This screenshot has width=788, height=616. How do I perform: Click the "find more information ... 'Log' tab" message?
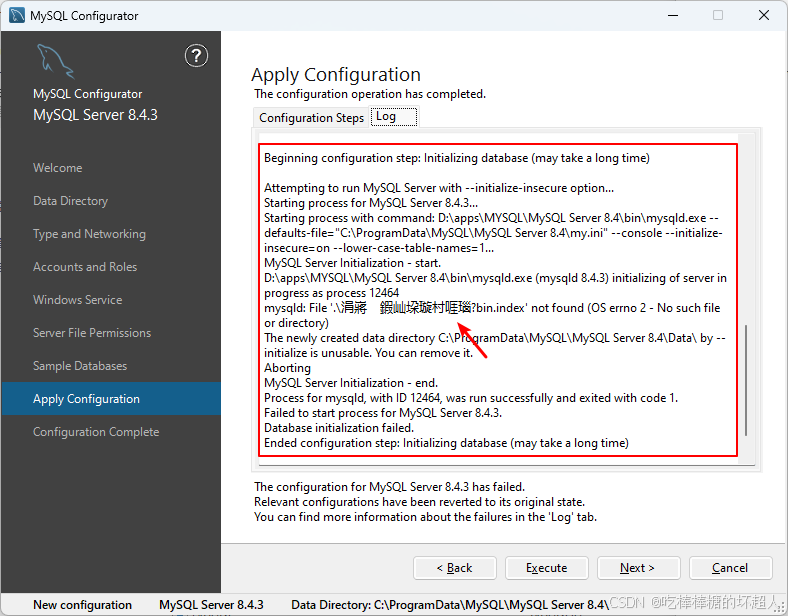click(x=426, y=517)
